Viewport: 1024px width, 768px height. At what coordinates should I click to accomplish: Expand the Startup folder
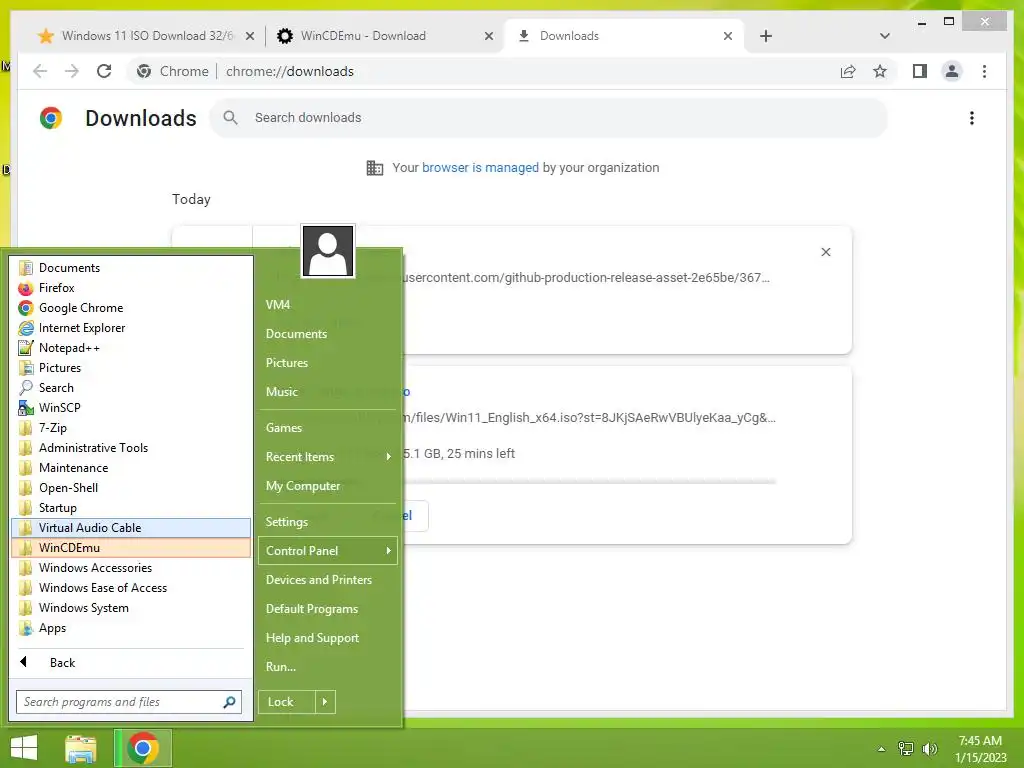click(x=131, y=507)
